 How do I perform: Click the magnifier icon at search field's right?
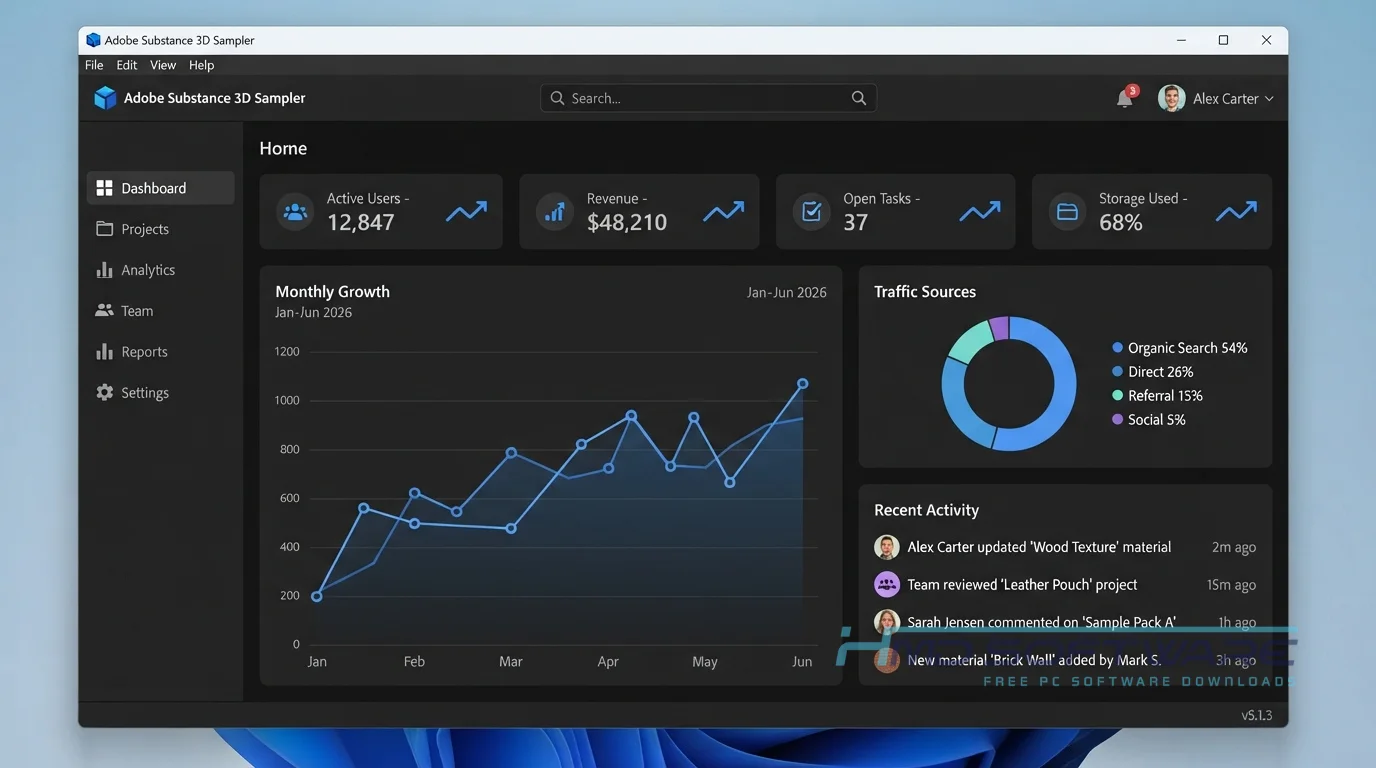click(859, 98)
